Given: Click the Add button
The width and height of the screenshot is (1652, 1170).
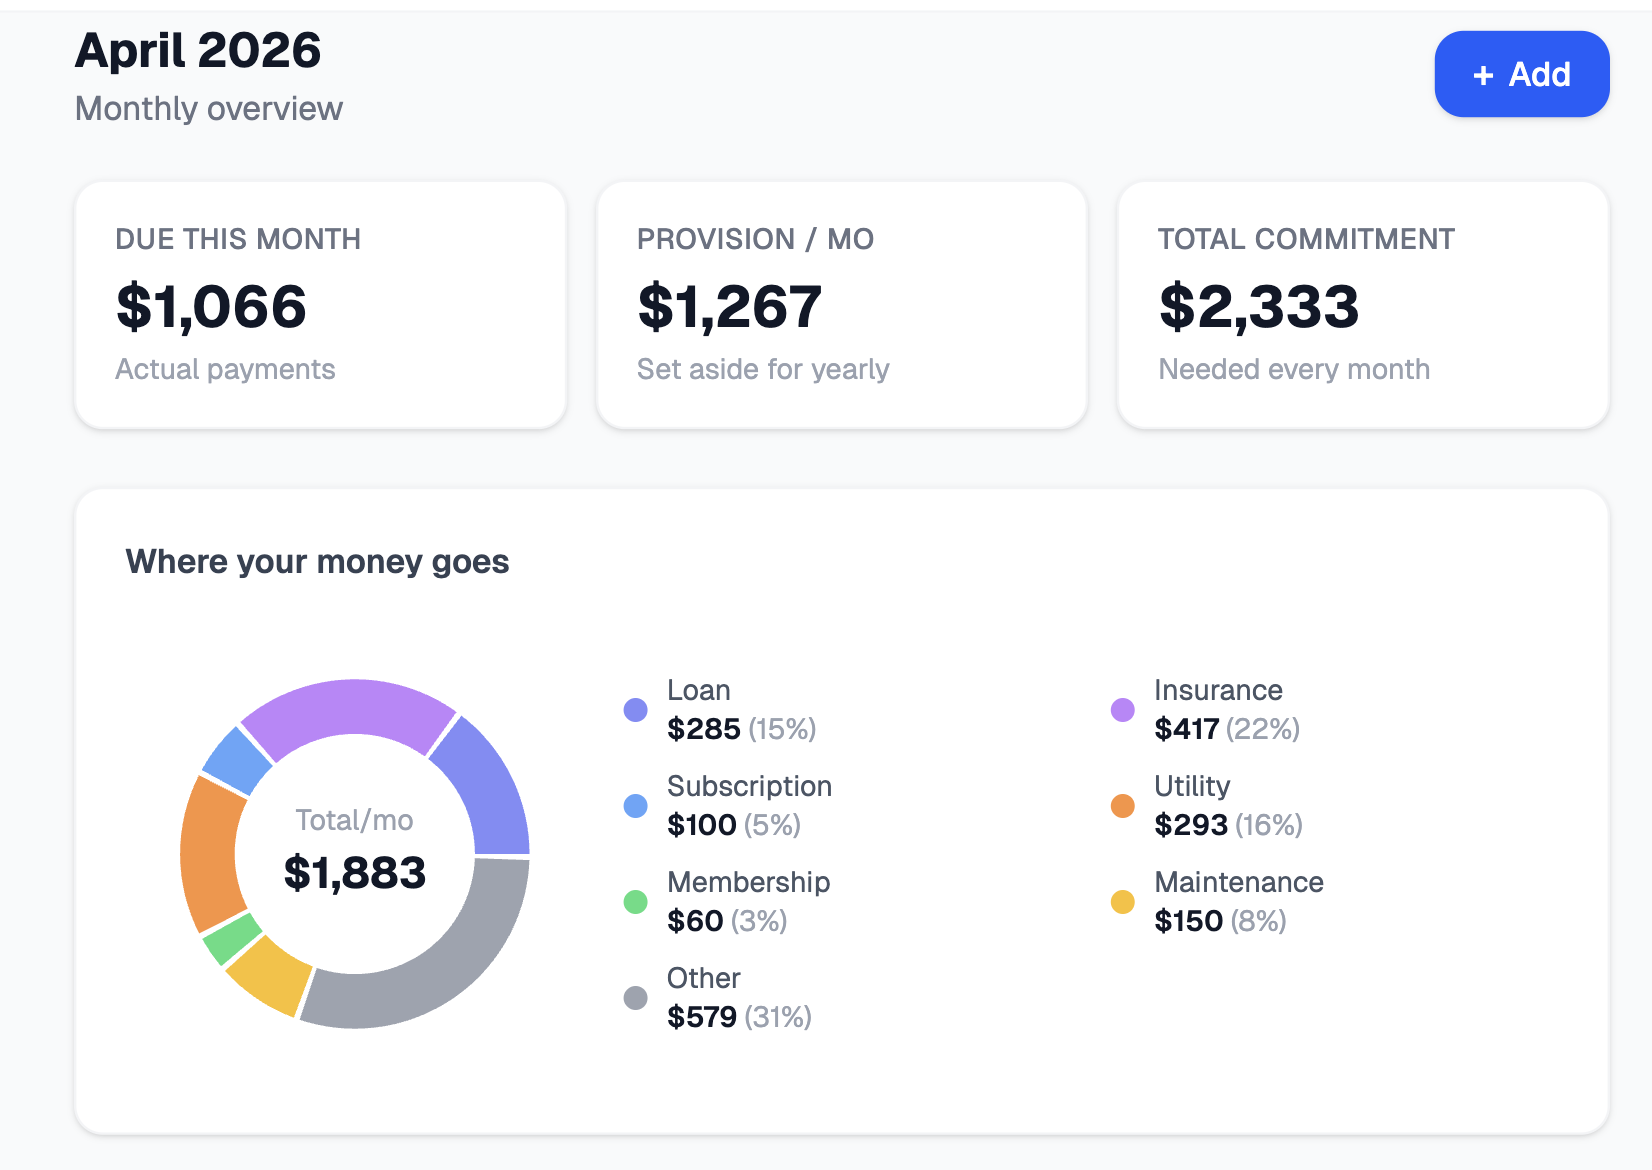Looking at the screenshot, I should (1521, 74).
